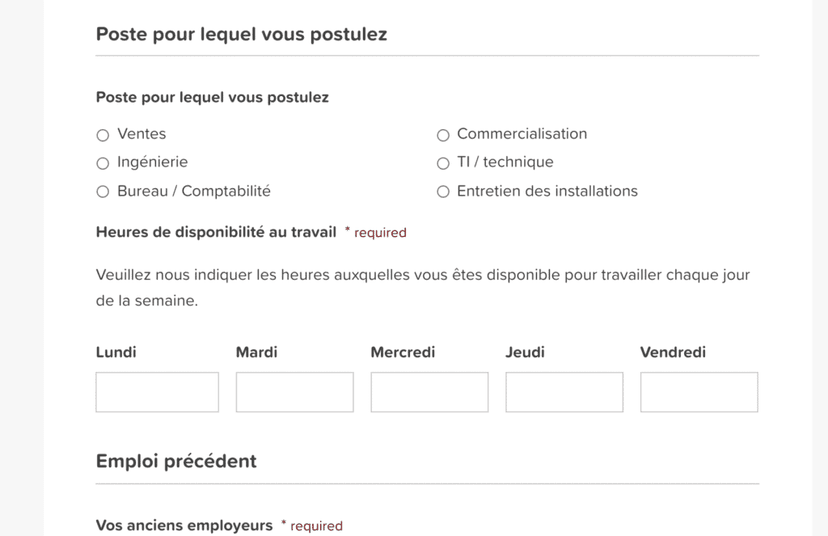
Task: Click the Mardi column label
Action: (x=256, y=352)
